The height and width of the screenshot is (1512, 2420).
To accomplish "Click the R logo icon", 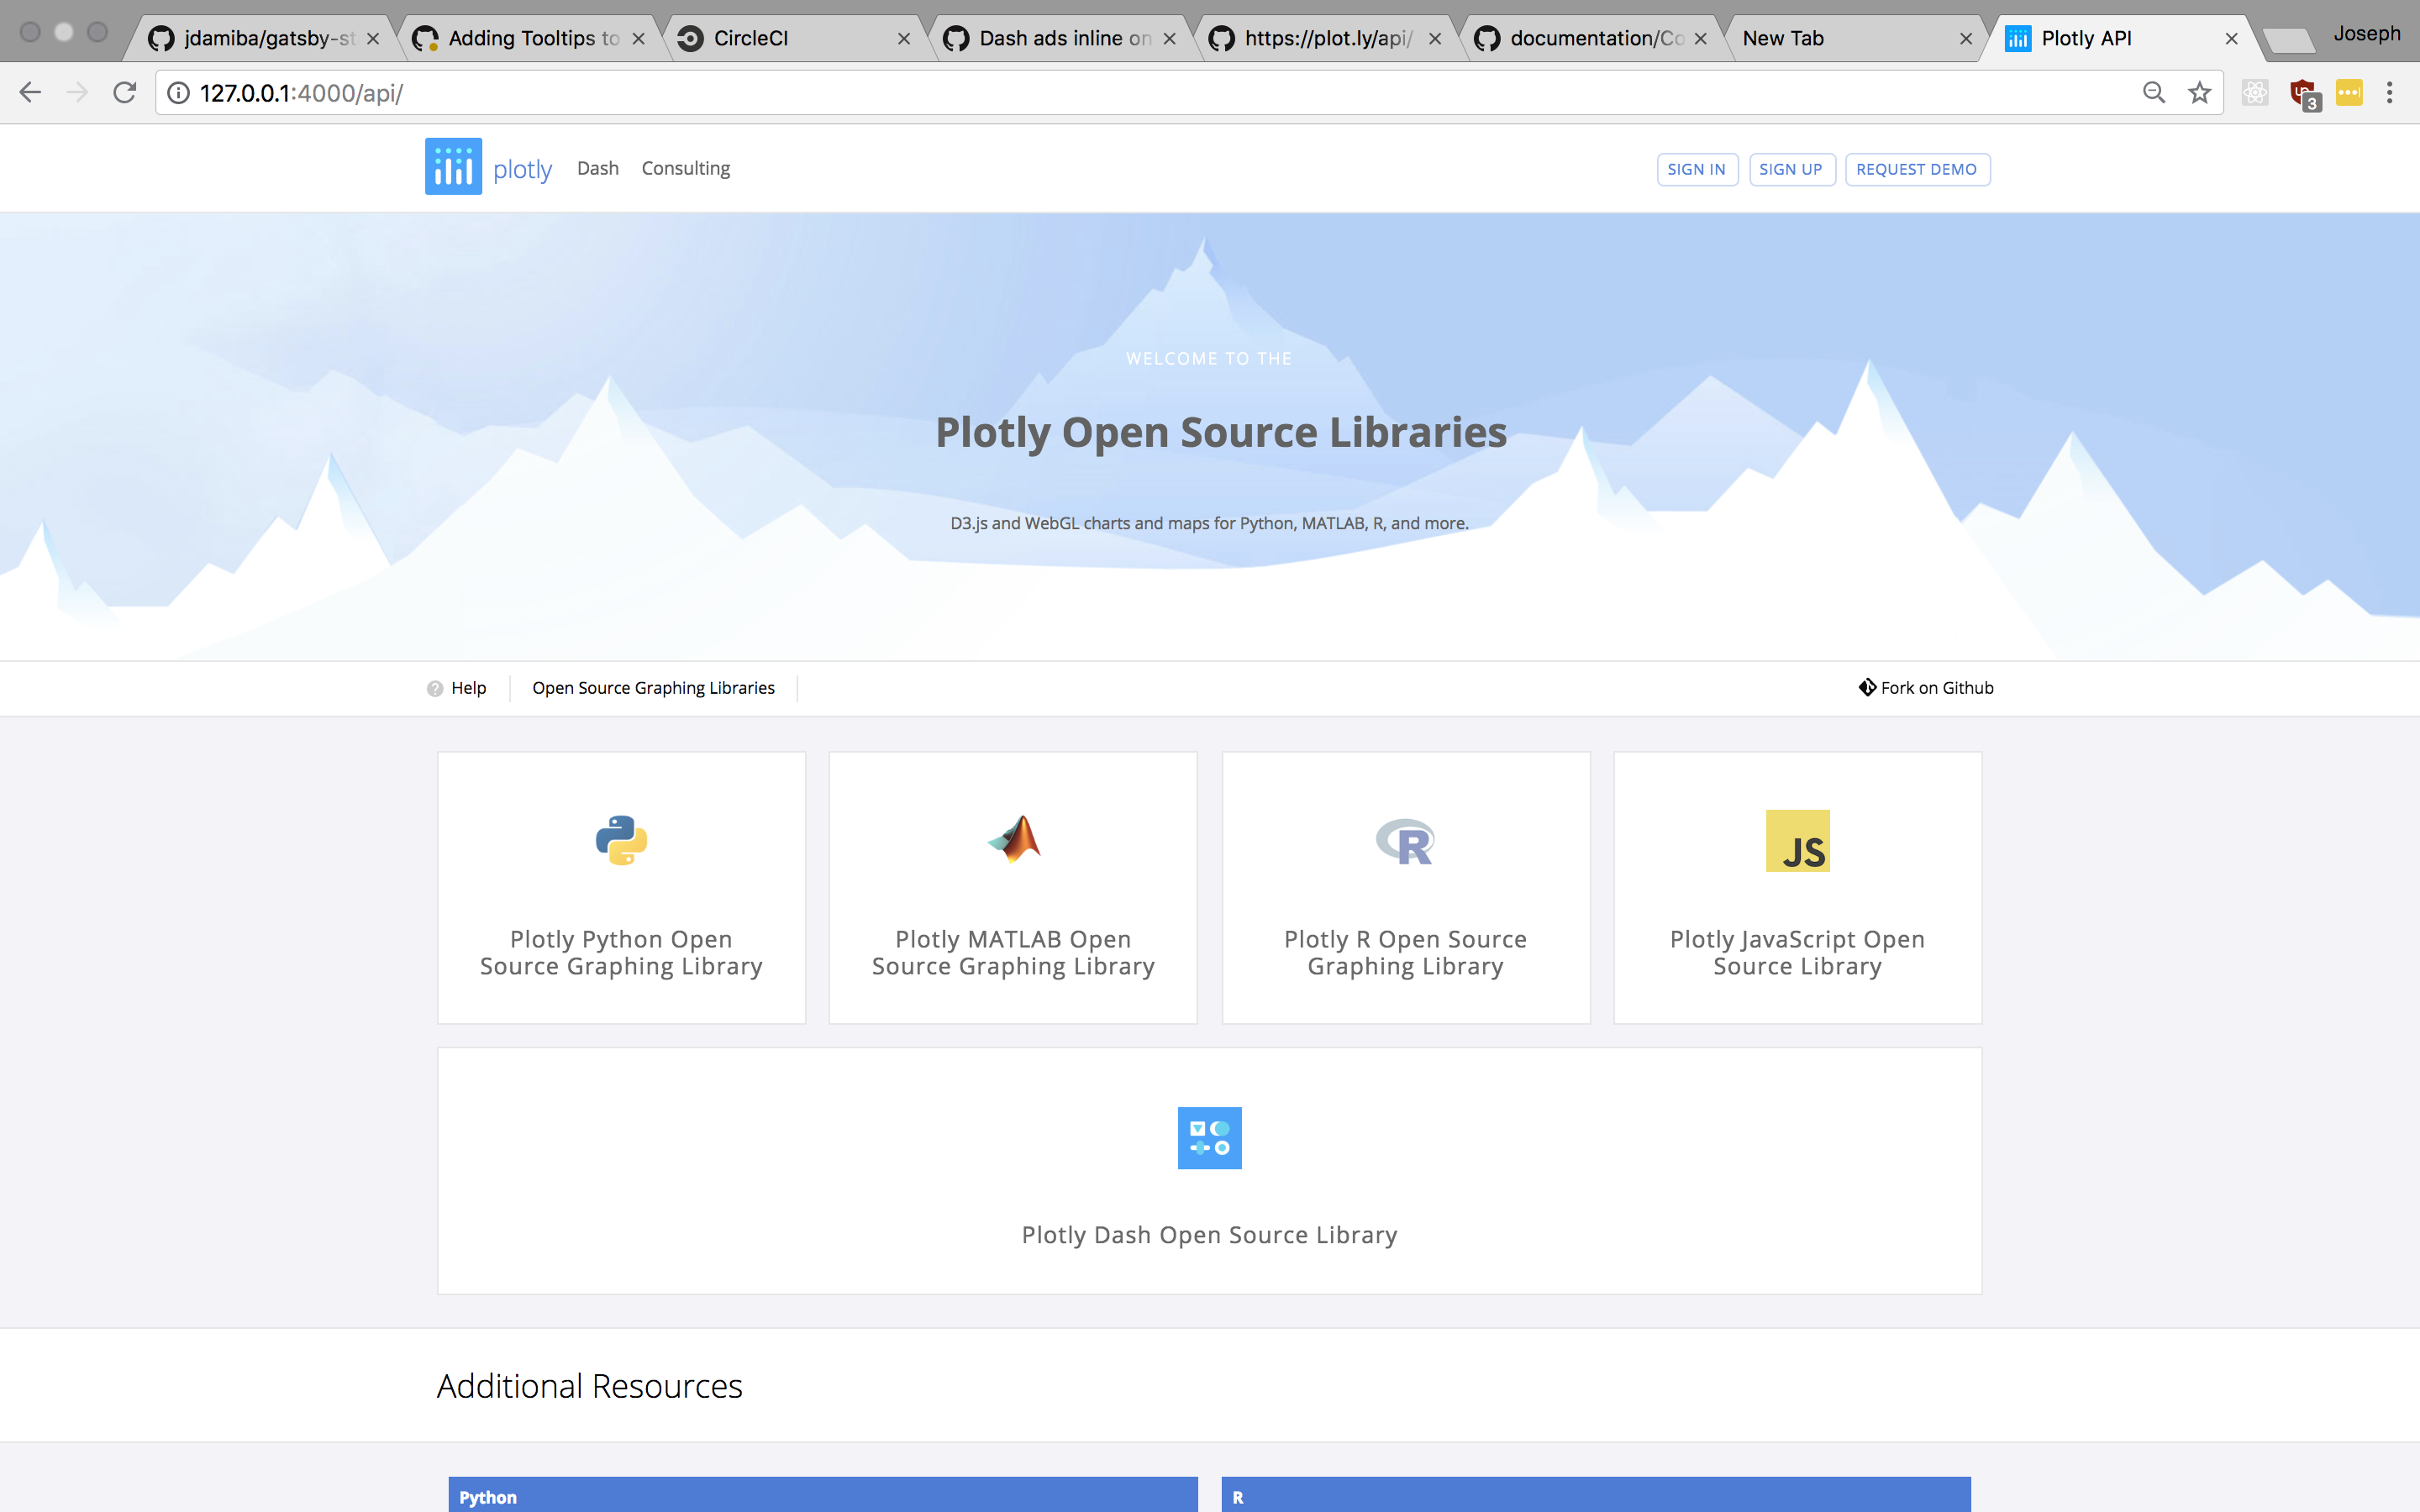I will 1404,840.
